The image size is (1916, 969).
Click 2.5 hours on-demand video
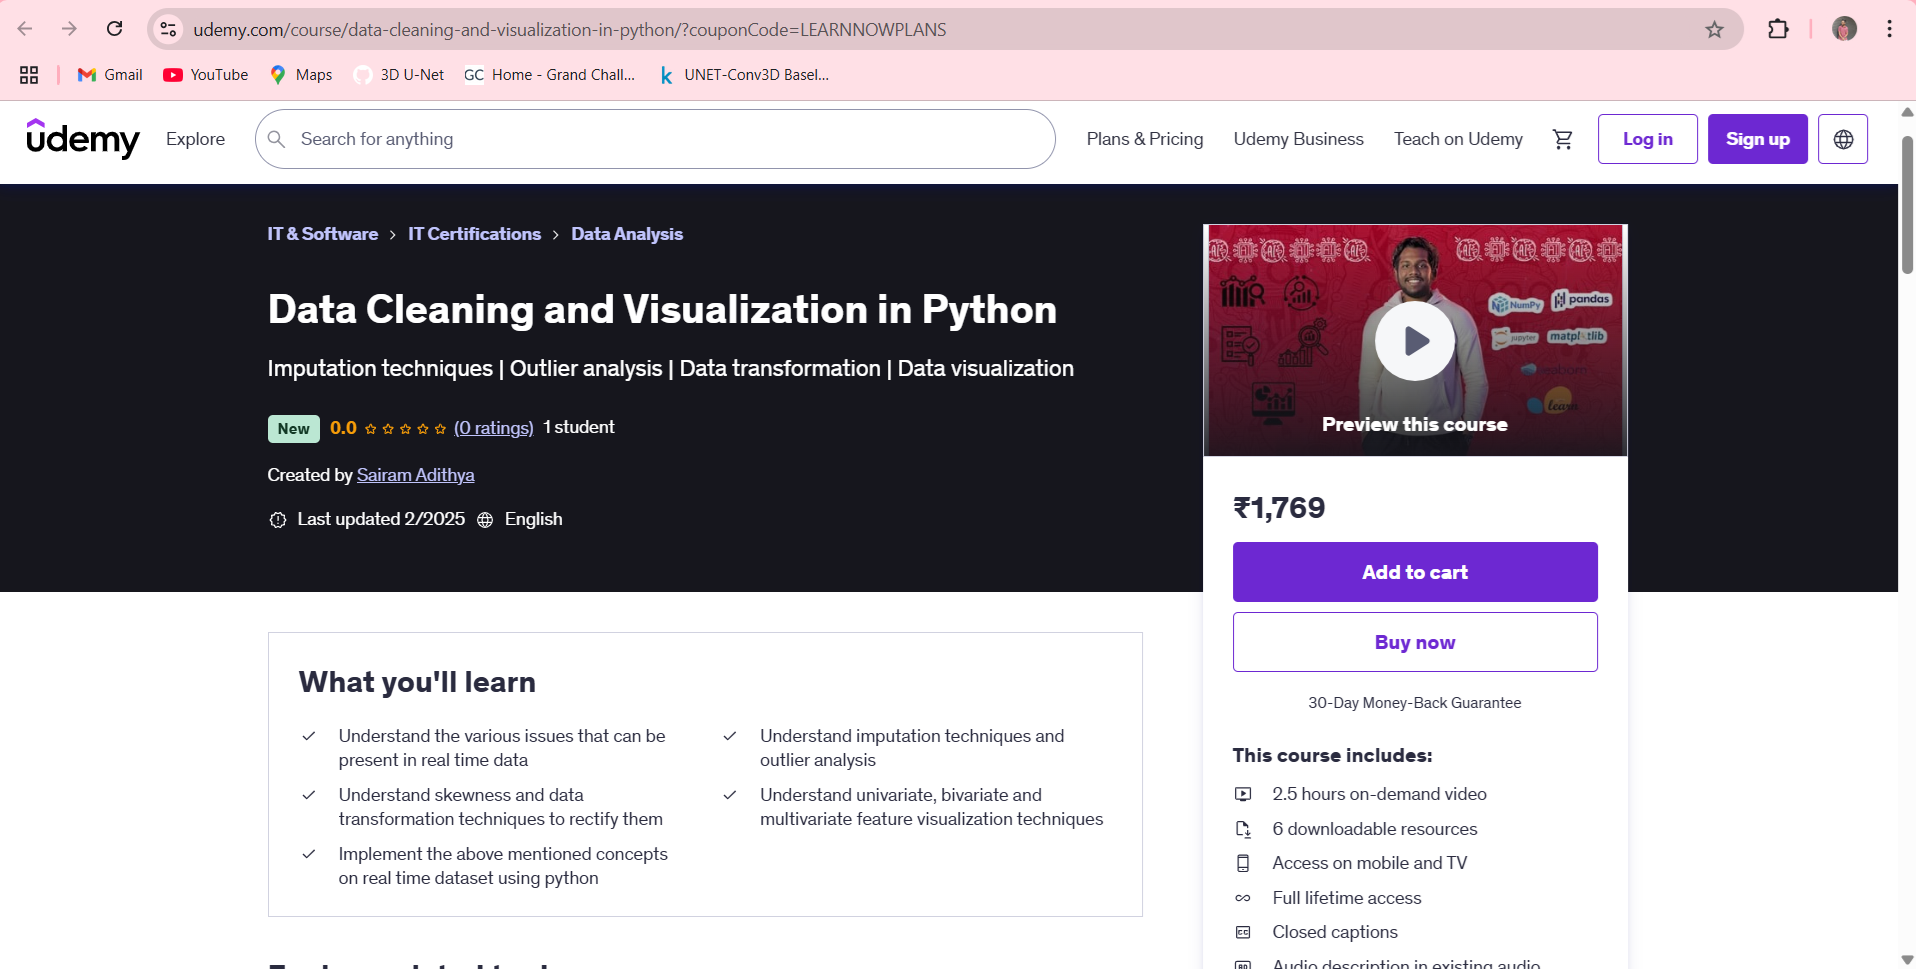(x=1379, y=794)
